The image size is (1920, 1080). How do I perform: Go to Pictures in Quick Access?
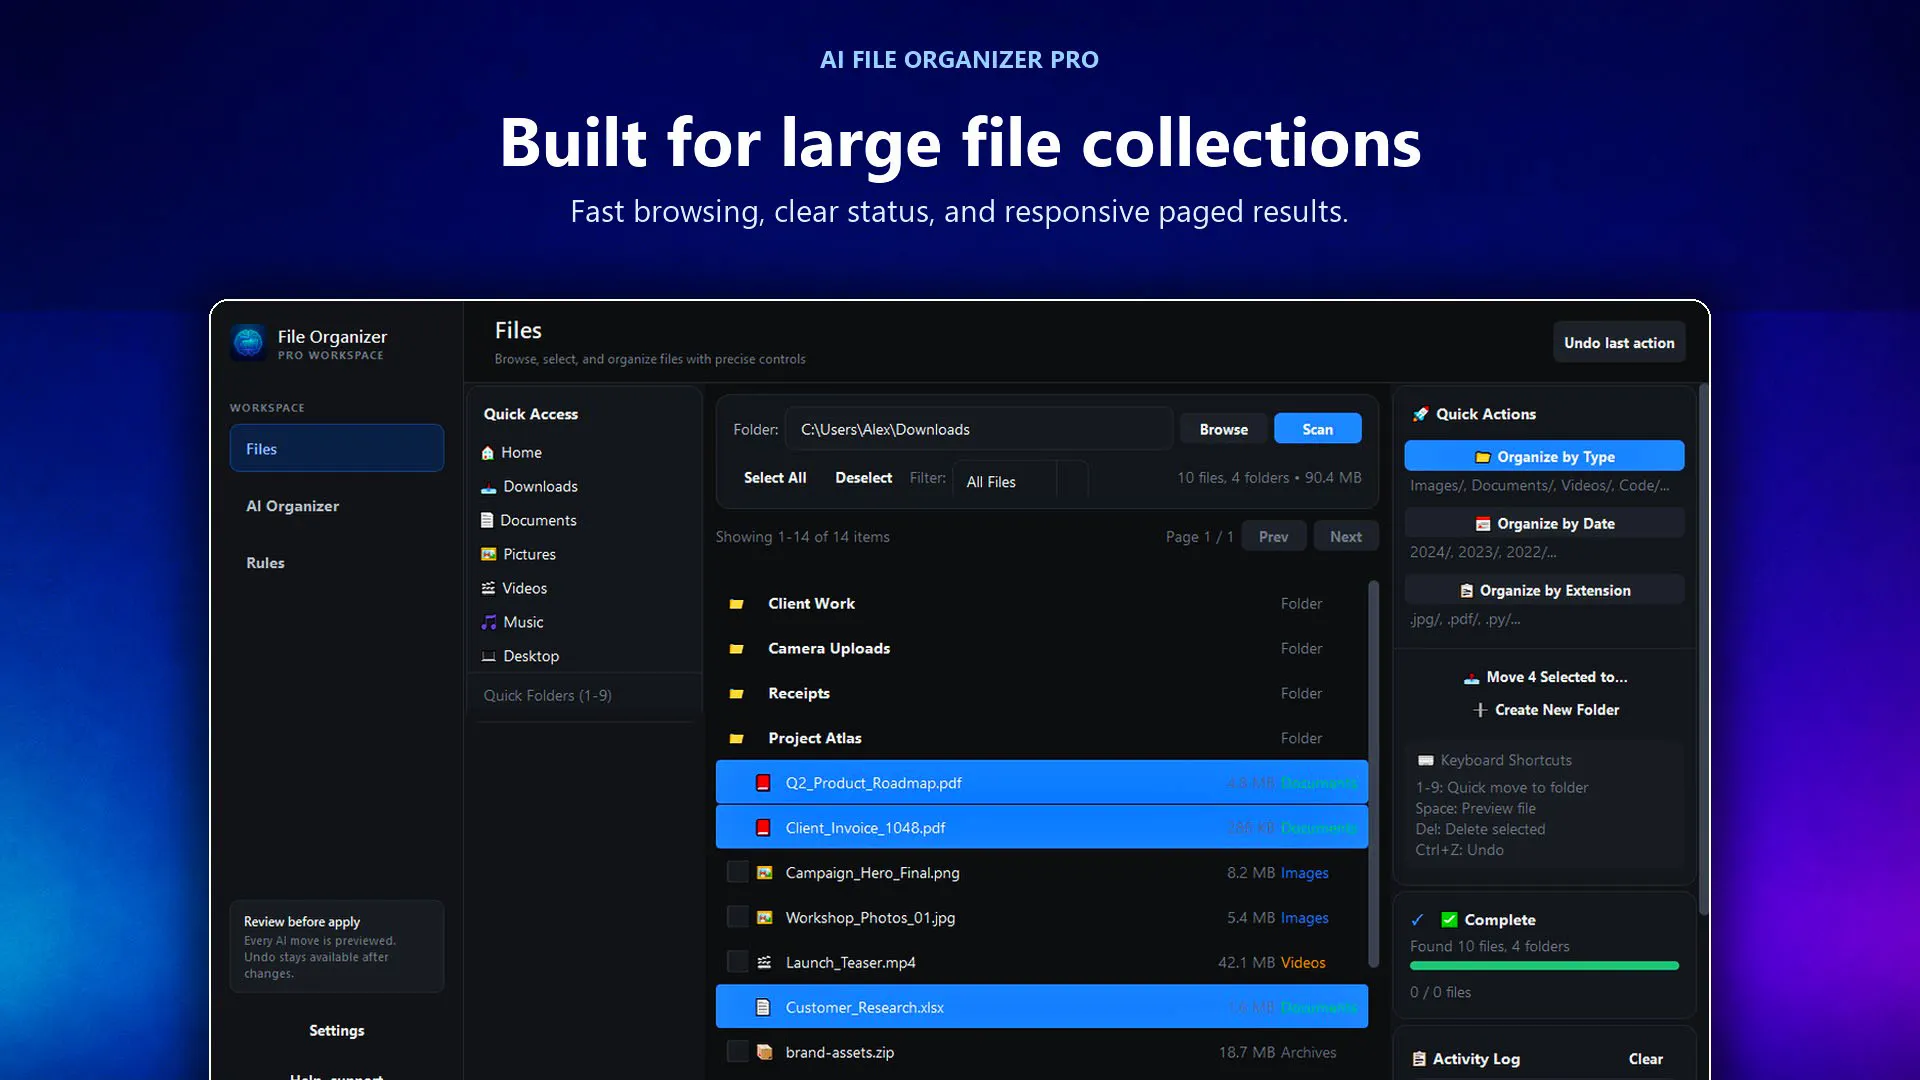pyautogui.click(x=529, y=555)
